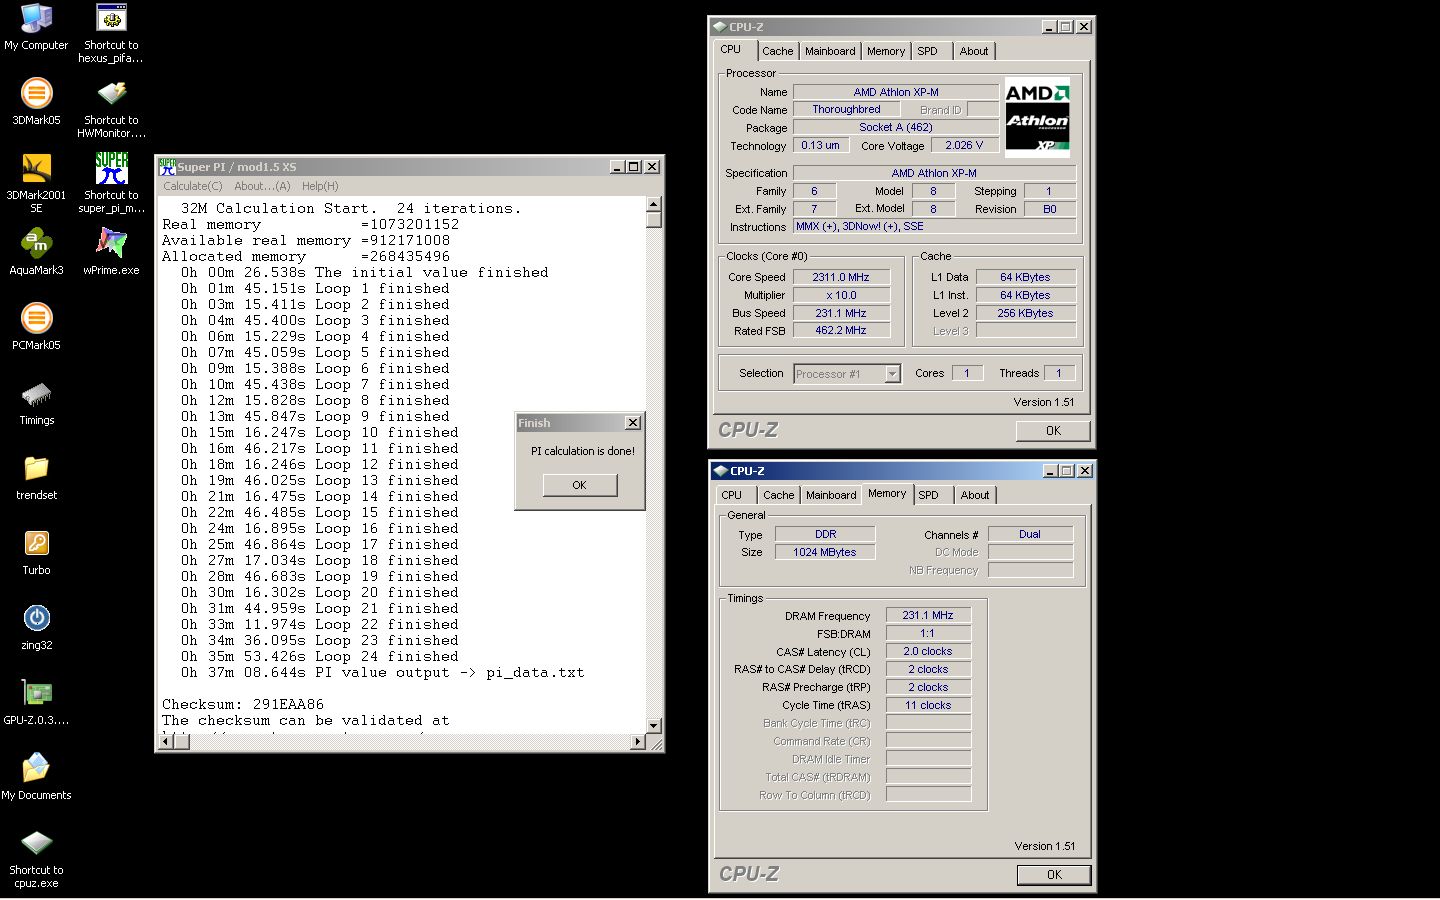The width and height of the screenshot is (1440, 900).
Task: Click the top CPU-Z title bar icon
Action: coord(719,27)
